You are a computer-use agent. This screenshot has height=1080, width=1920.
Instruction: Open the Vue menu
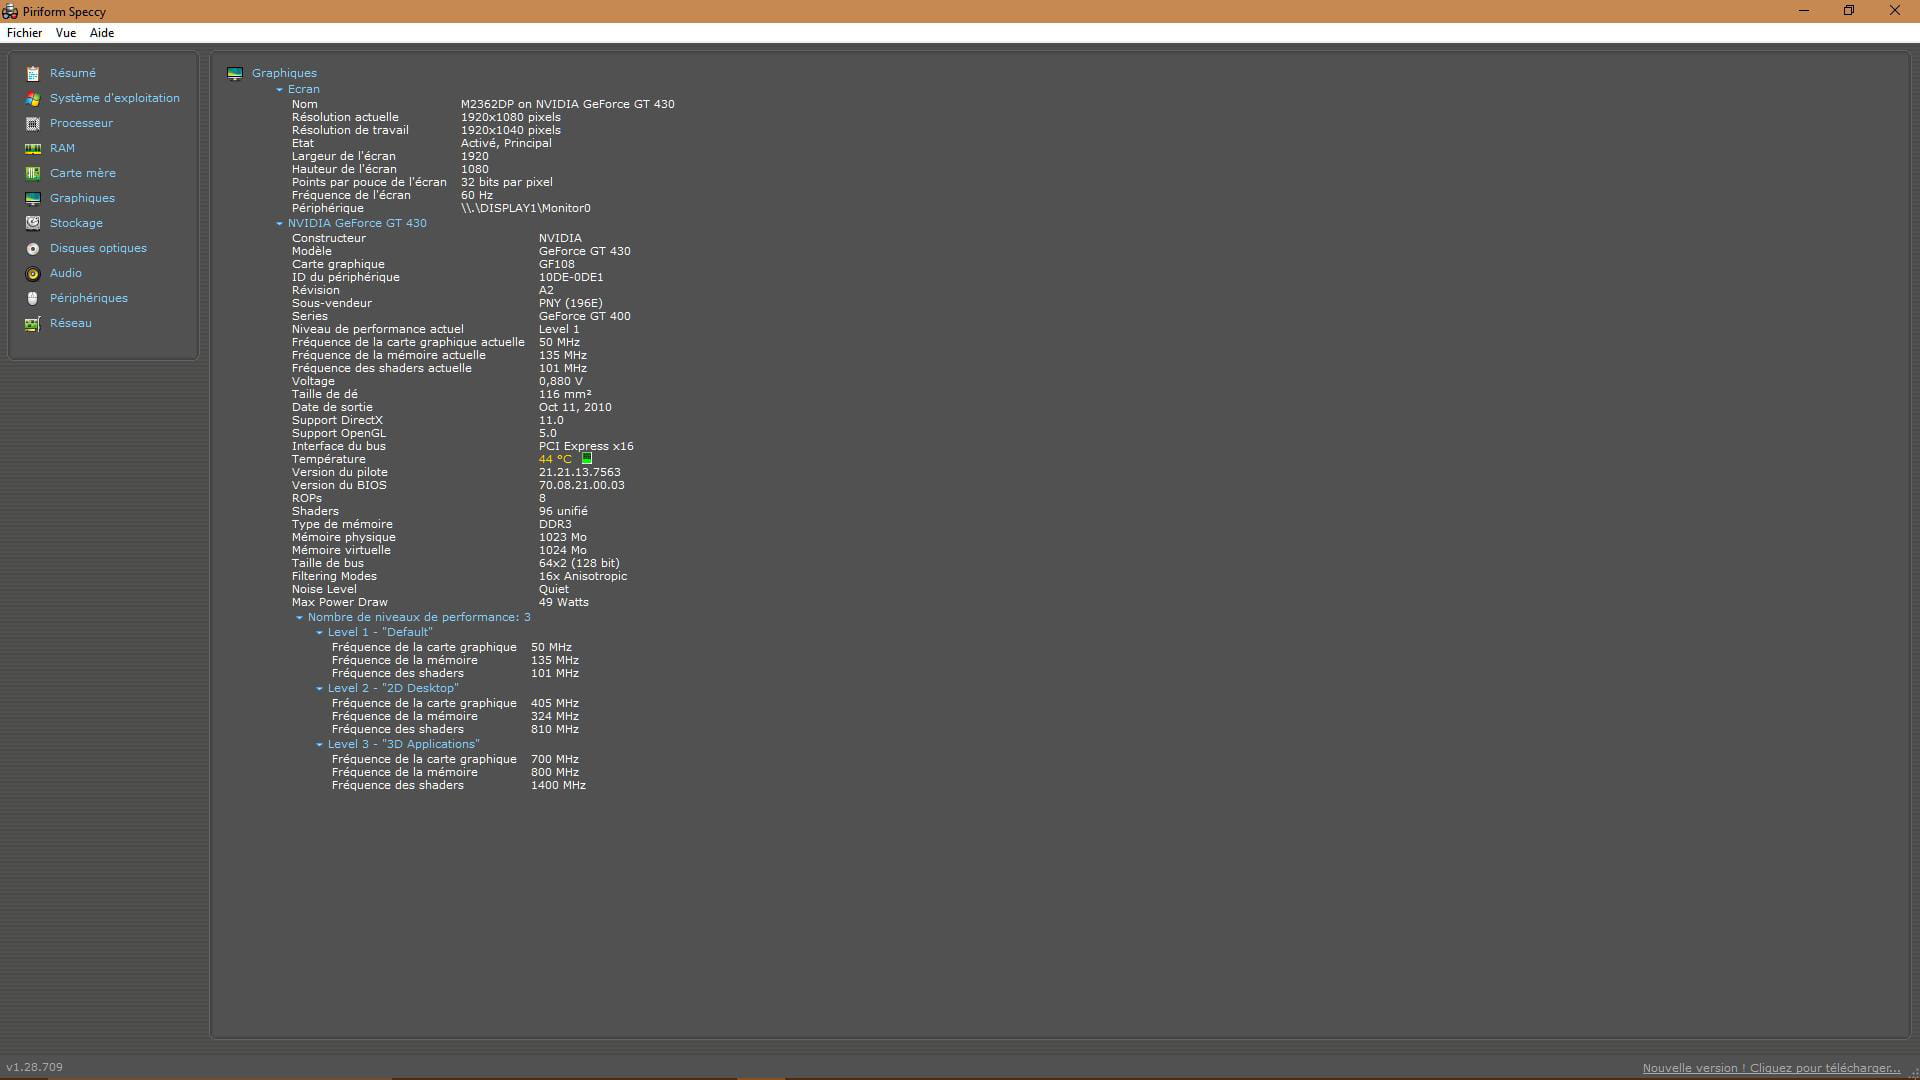(x=66, y=33)
